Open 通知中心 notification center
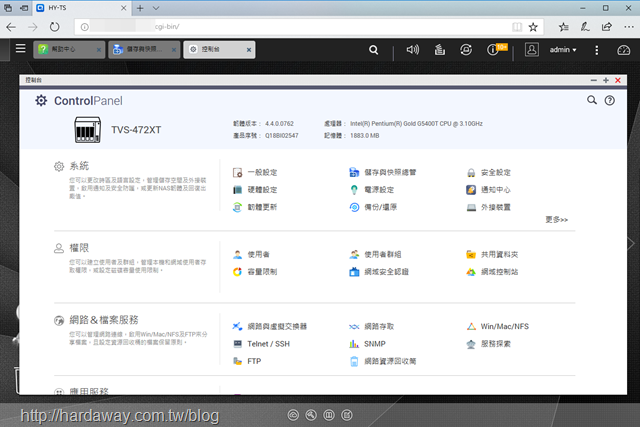Image resolution: width=640 pixels, height=427 pixels. (x=489, y=190)
